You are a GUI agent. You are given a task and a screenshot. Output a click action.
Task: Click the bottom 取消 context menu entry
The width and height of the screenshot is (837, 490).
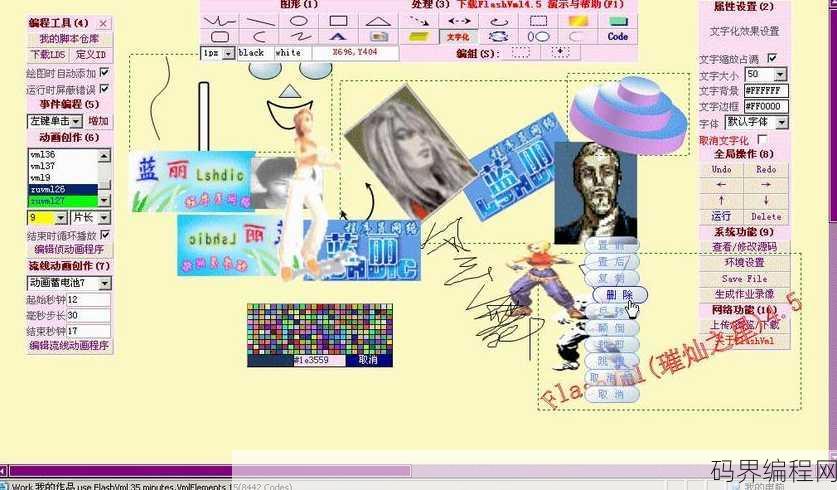pyautogui.click(x=612, y=395)
